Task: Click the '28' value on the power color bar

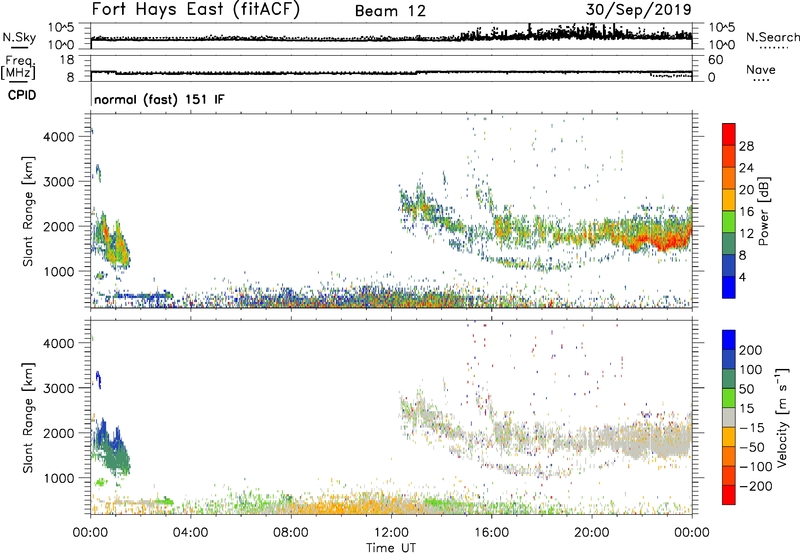Action: (746, 146)
